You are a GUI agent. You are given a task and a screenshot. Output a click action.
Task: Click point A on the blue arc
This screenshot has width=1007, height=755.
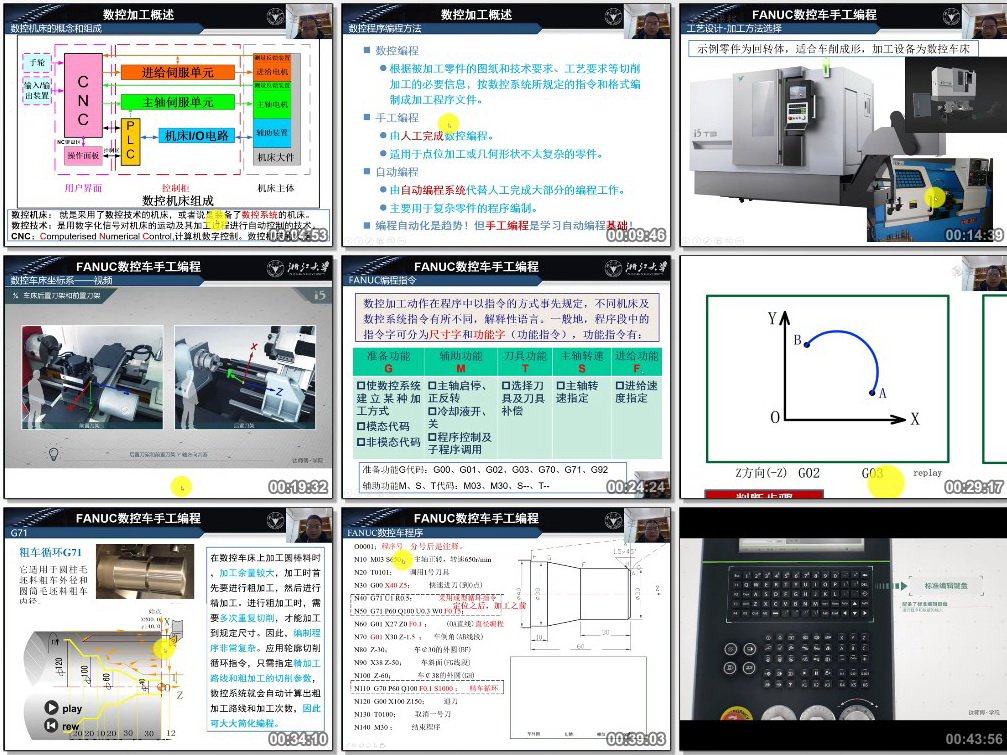pos(872,392)
